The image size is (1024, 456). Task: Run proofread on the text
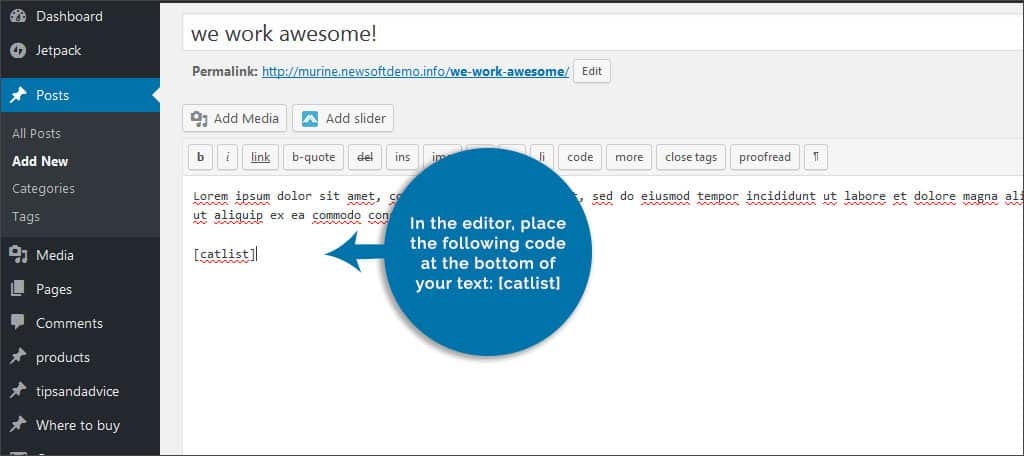765,157
